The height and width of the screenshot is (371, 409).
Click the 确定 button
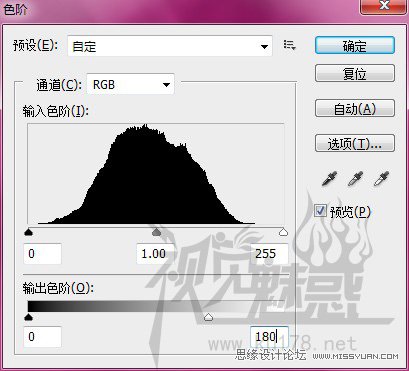(355, 46)
